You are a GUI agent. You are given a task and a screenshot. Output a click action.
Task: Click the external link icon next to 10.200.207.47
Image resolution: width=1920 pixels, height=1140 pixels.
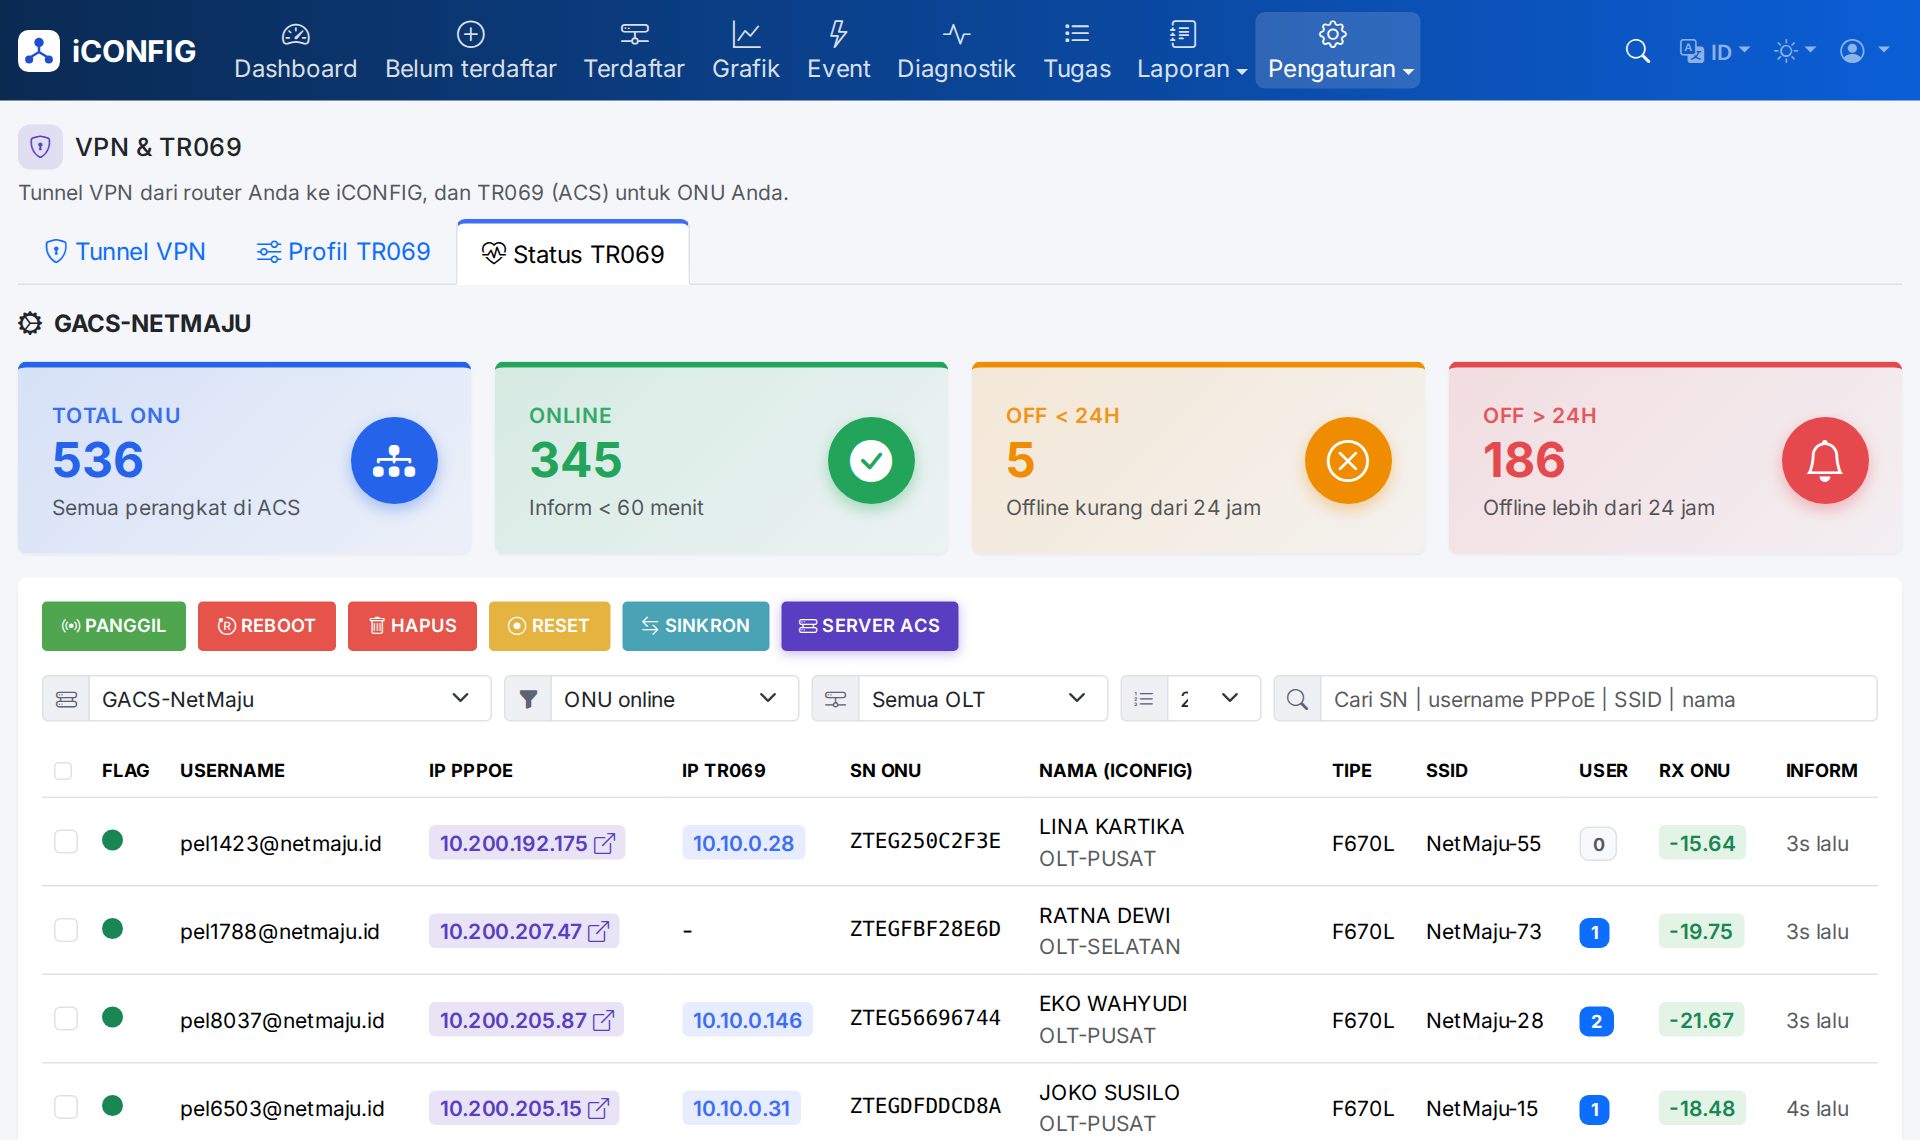[598, 932]
